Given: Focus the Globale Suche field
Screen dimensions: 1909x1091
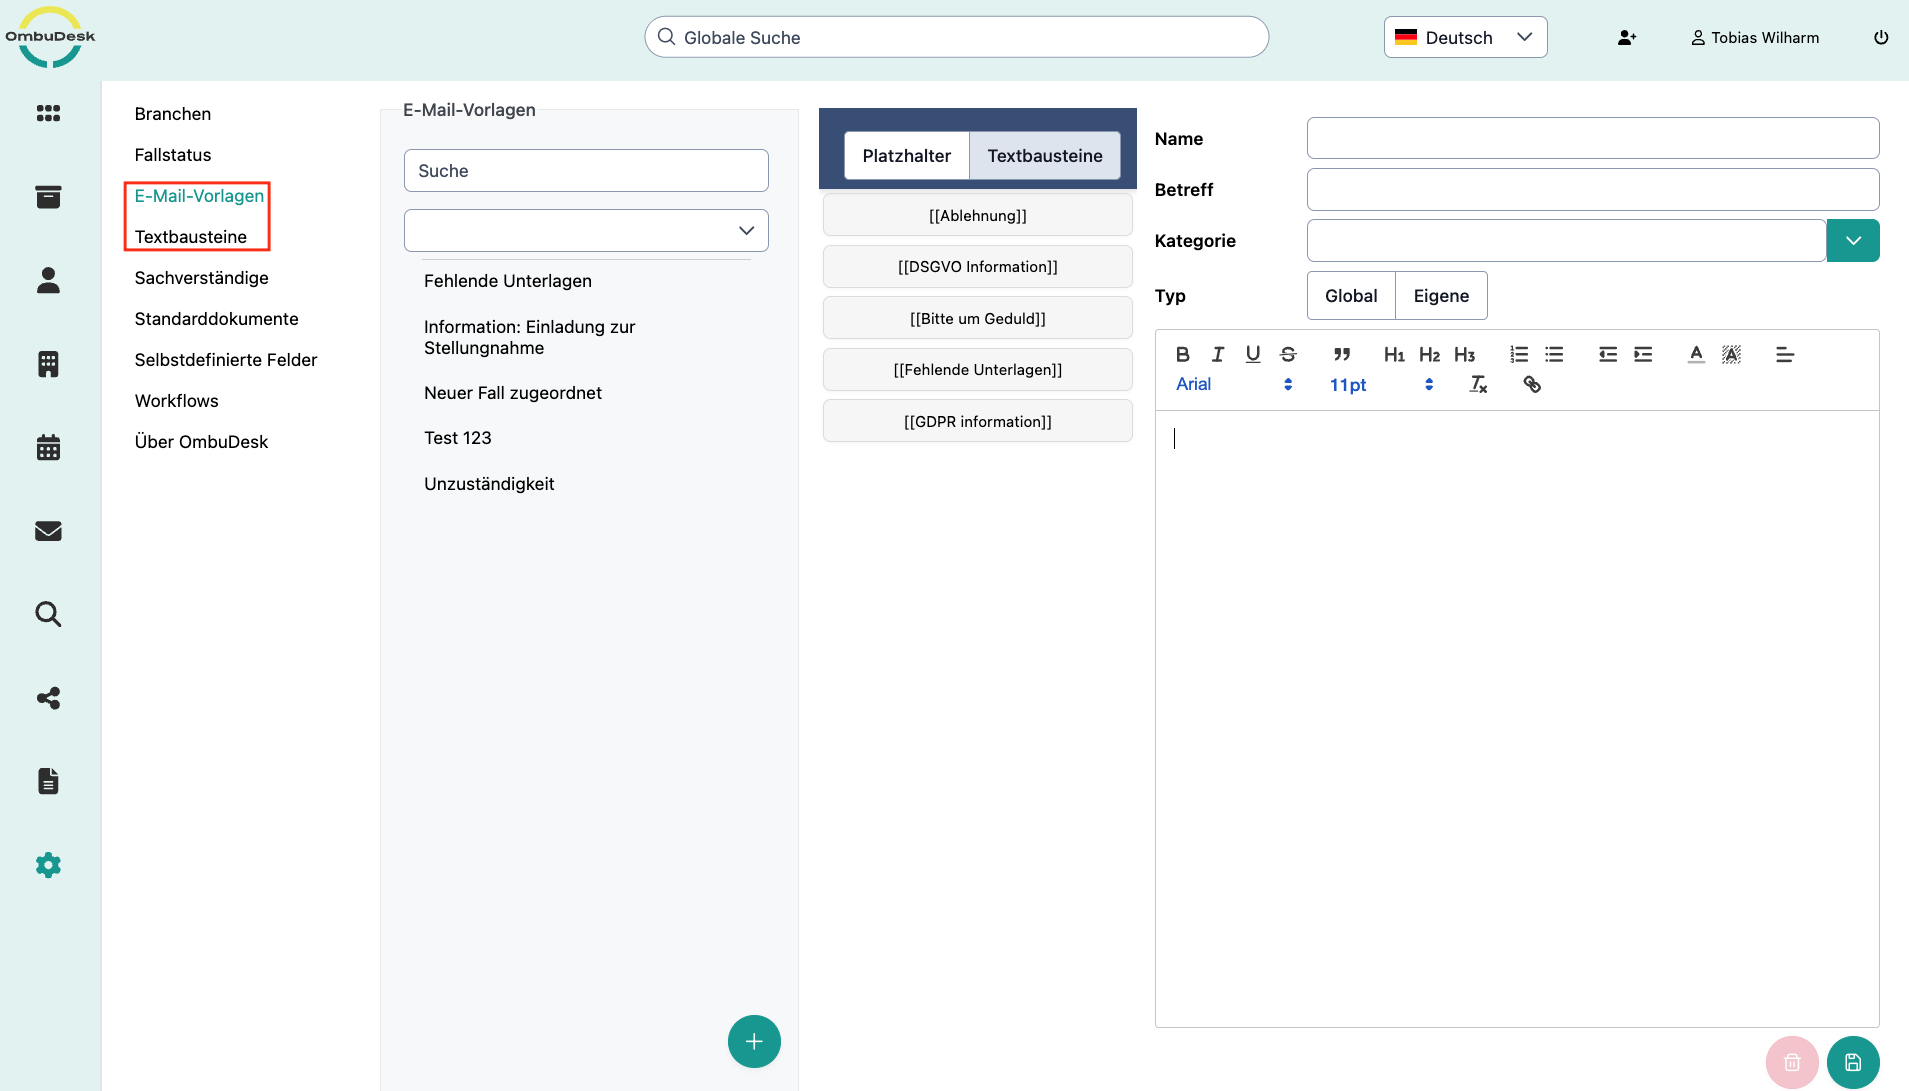Looking at the screenshot, I should pos(956,37).
